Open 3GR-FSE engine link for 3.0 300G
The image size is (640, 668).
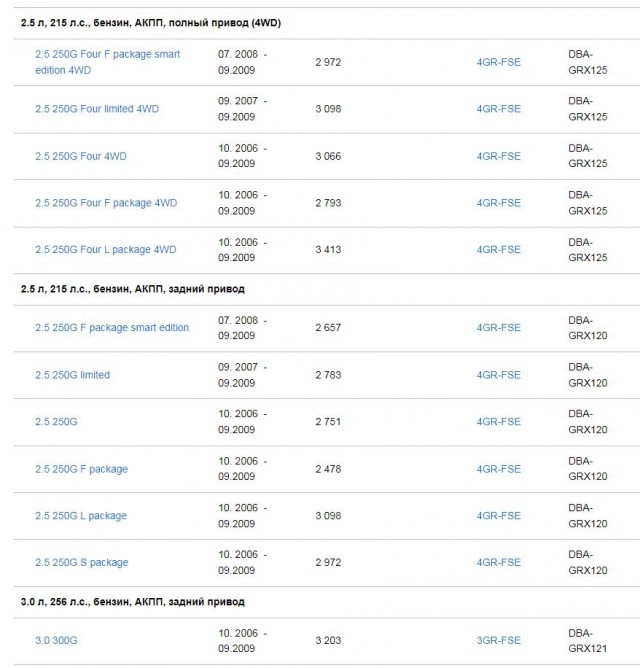click(499, 640)
